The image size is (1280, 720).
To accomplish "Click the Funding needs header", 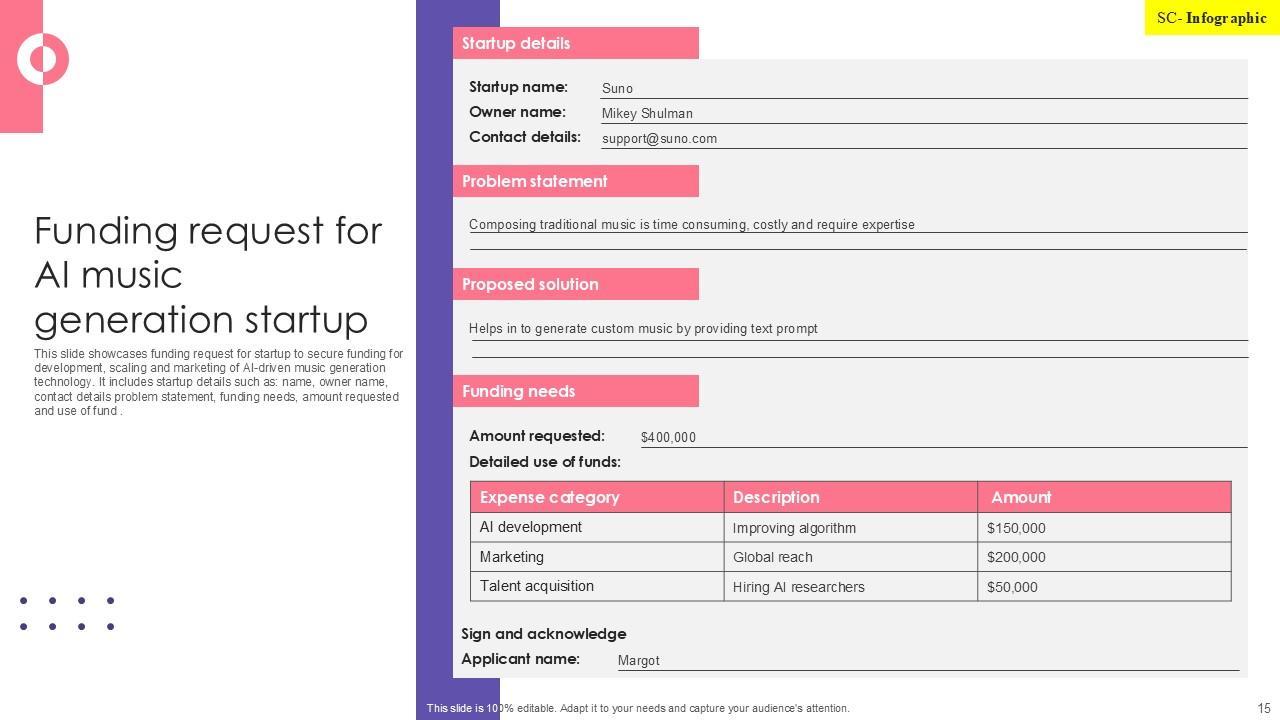I will (x=575, y=391).
